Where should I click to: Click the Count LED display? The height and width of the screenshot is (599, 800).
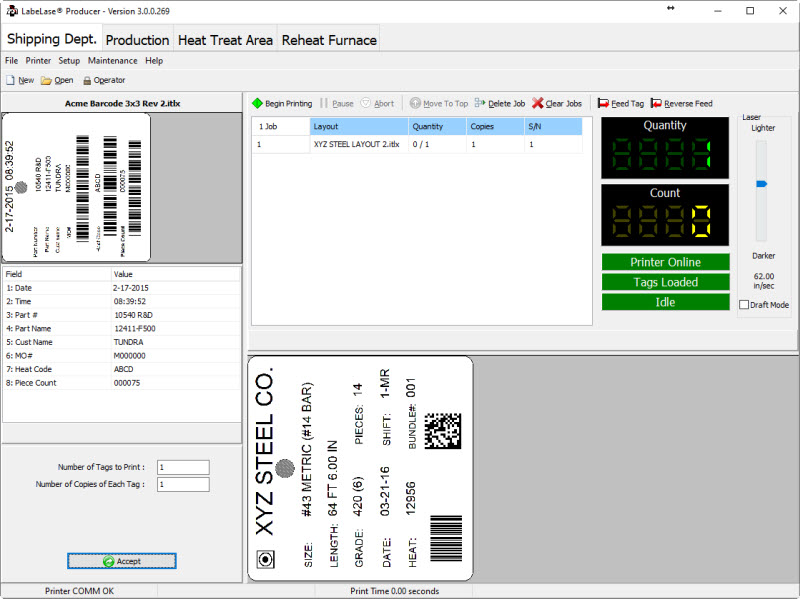pyautogui.click(x=665, y=215)
